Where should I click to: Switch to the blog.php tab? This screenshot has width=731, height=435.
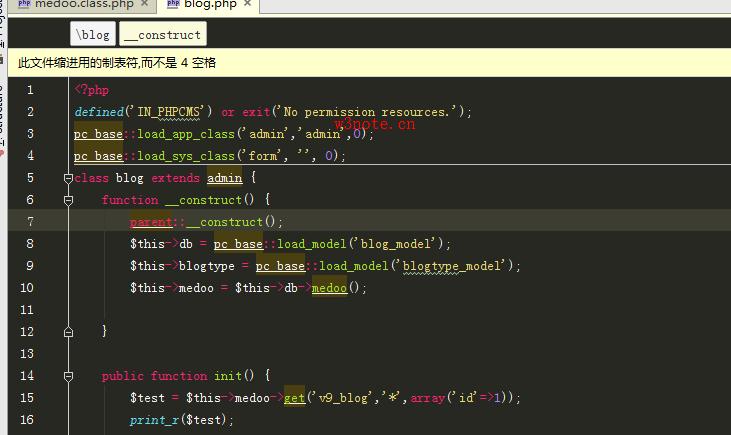210,5
